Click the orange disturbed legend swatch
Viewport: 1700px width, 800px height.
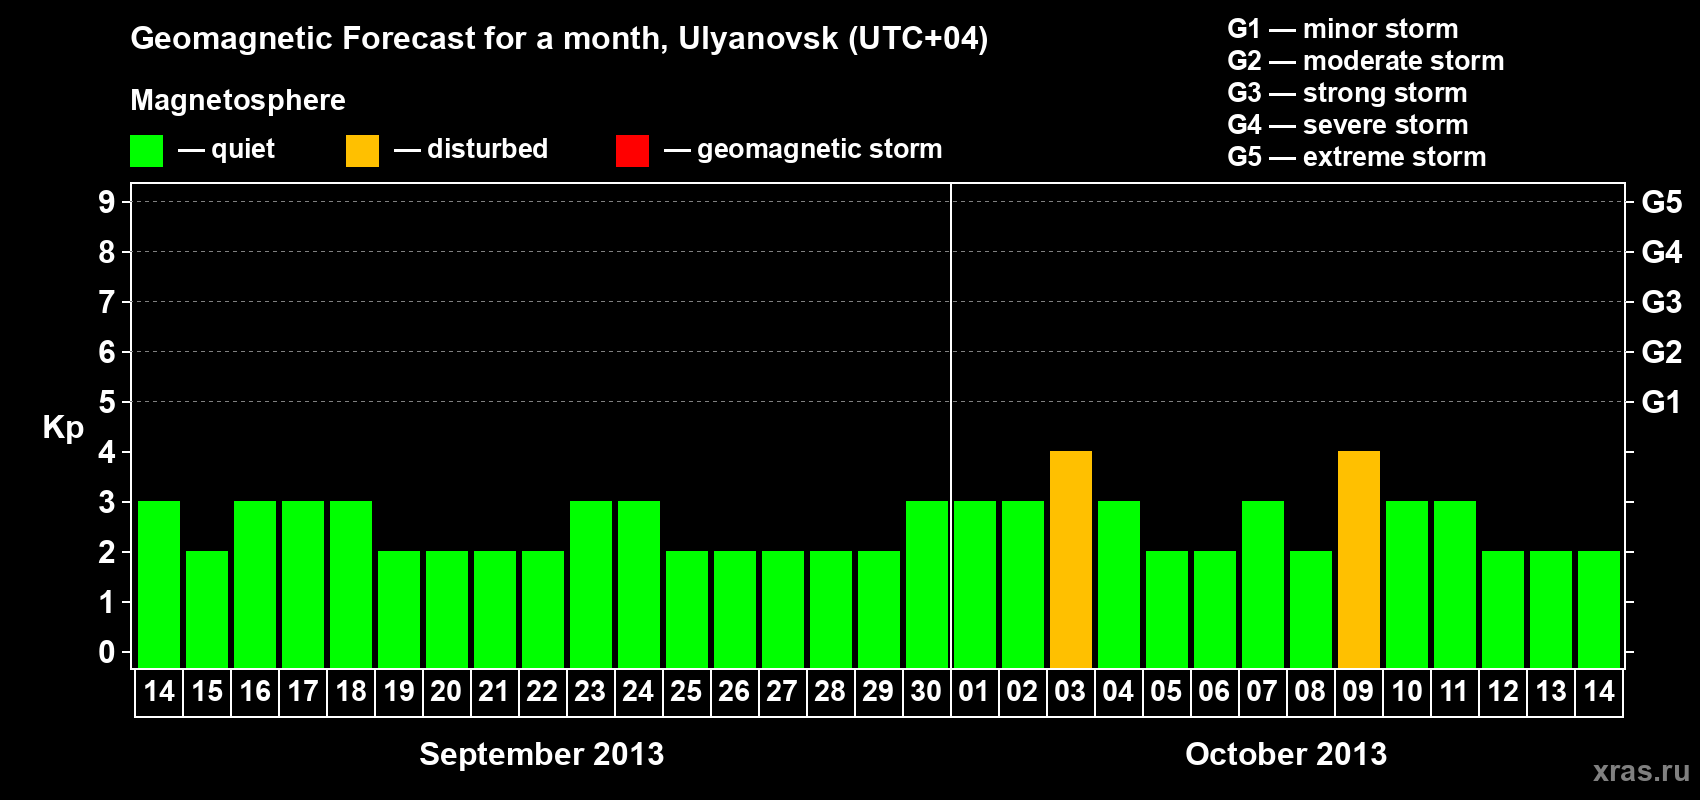pos(363,151)
